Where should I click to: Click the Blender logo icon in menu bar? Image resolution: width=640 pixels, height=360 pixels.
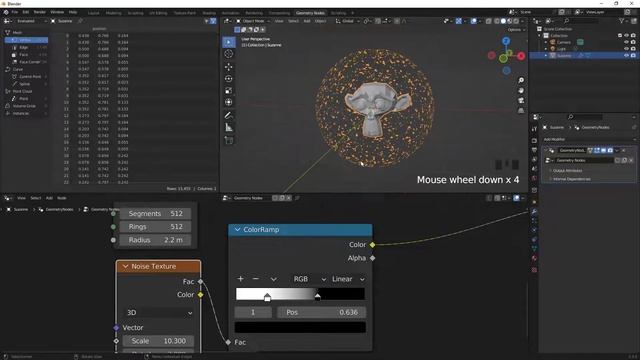click(x=6, y=12)
